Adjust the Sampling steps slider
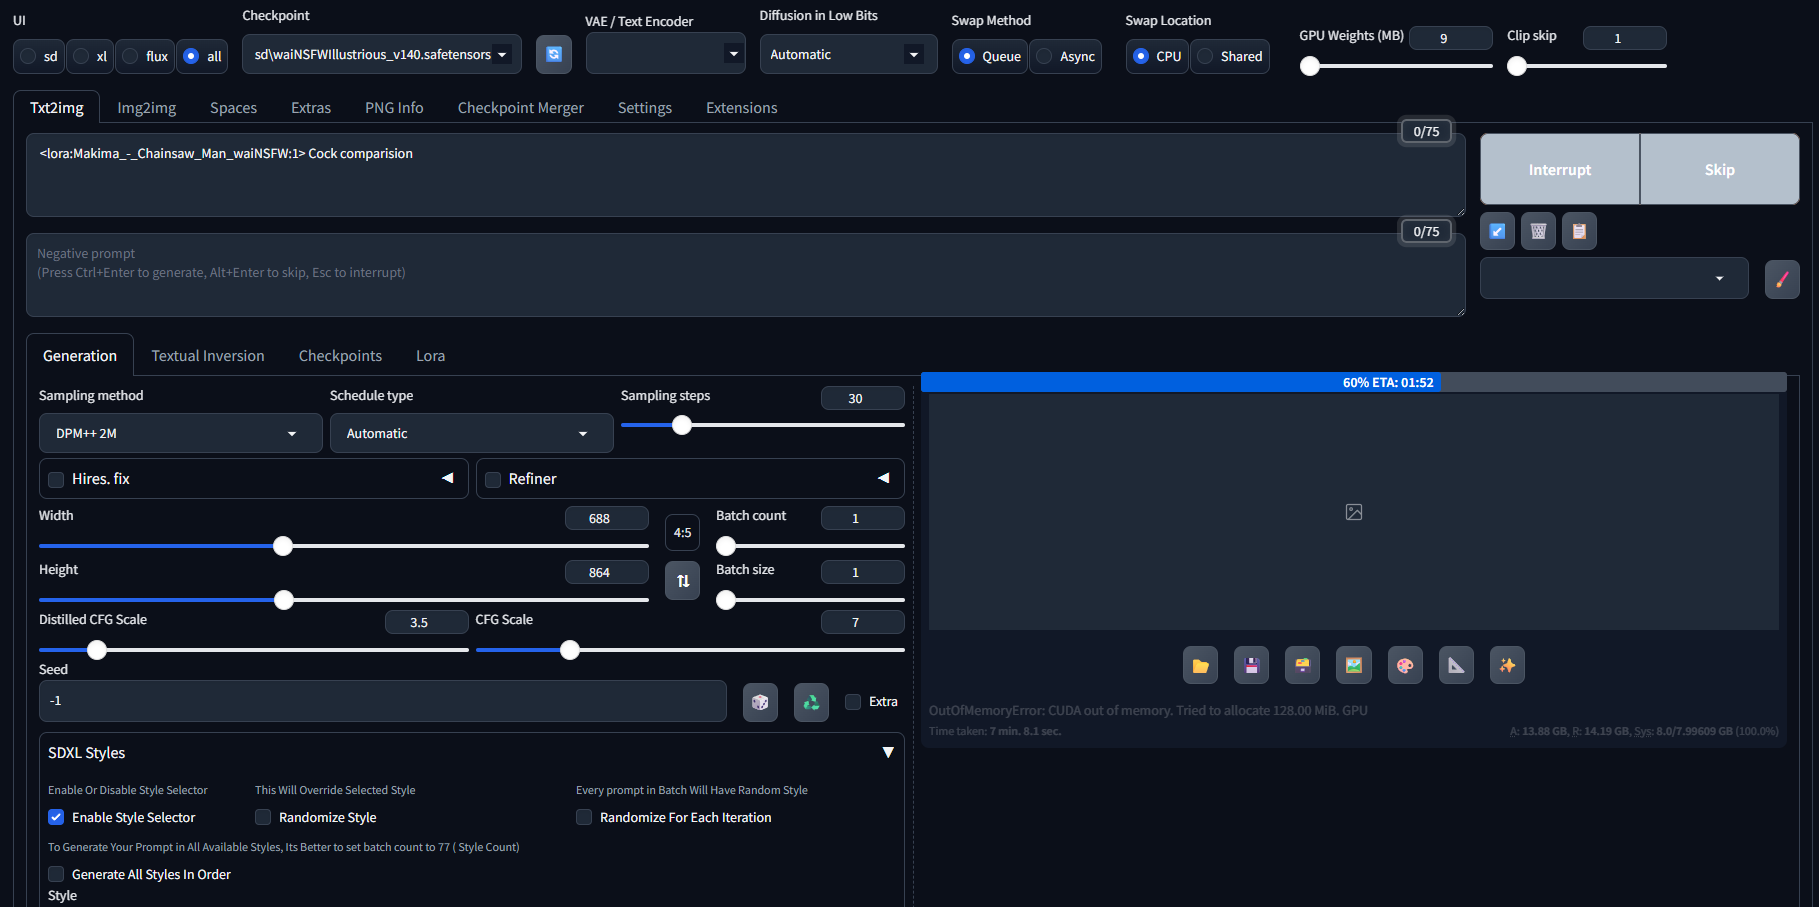 (763, 425)
